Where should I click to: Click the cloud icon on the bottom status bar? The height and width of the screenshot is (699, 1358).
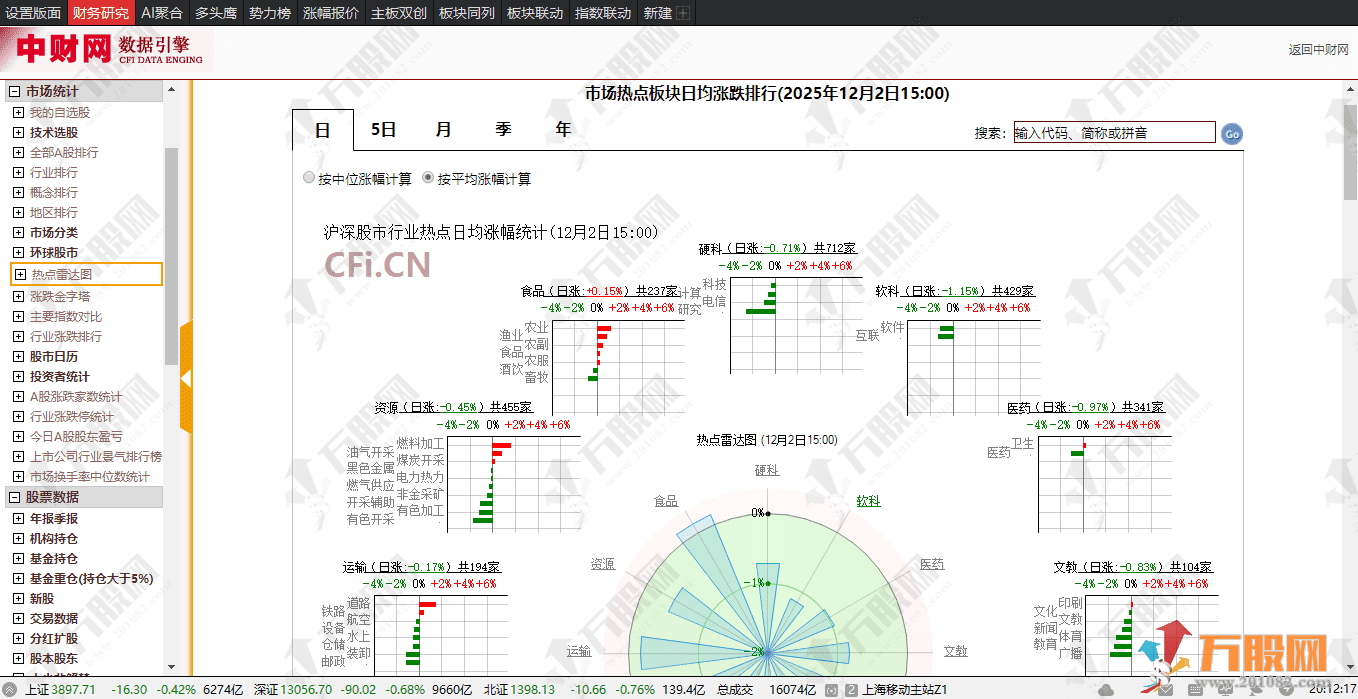click(1107, 689)
